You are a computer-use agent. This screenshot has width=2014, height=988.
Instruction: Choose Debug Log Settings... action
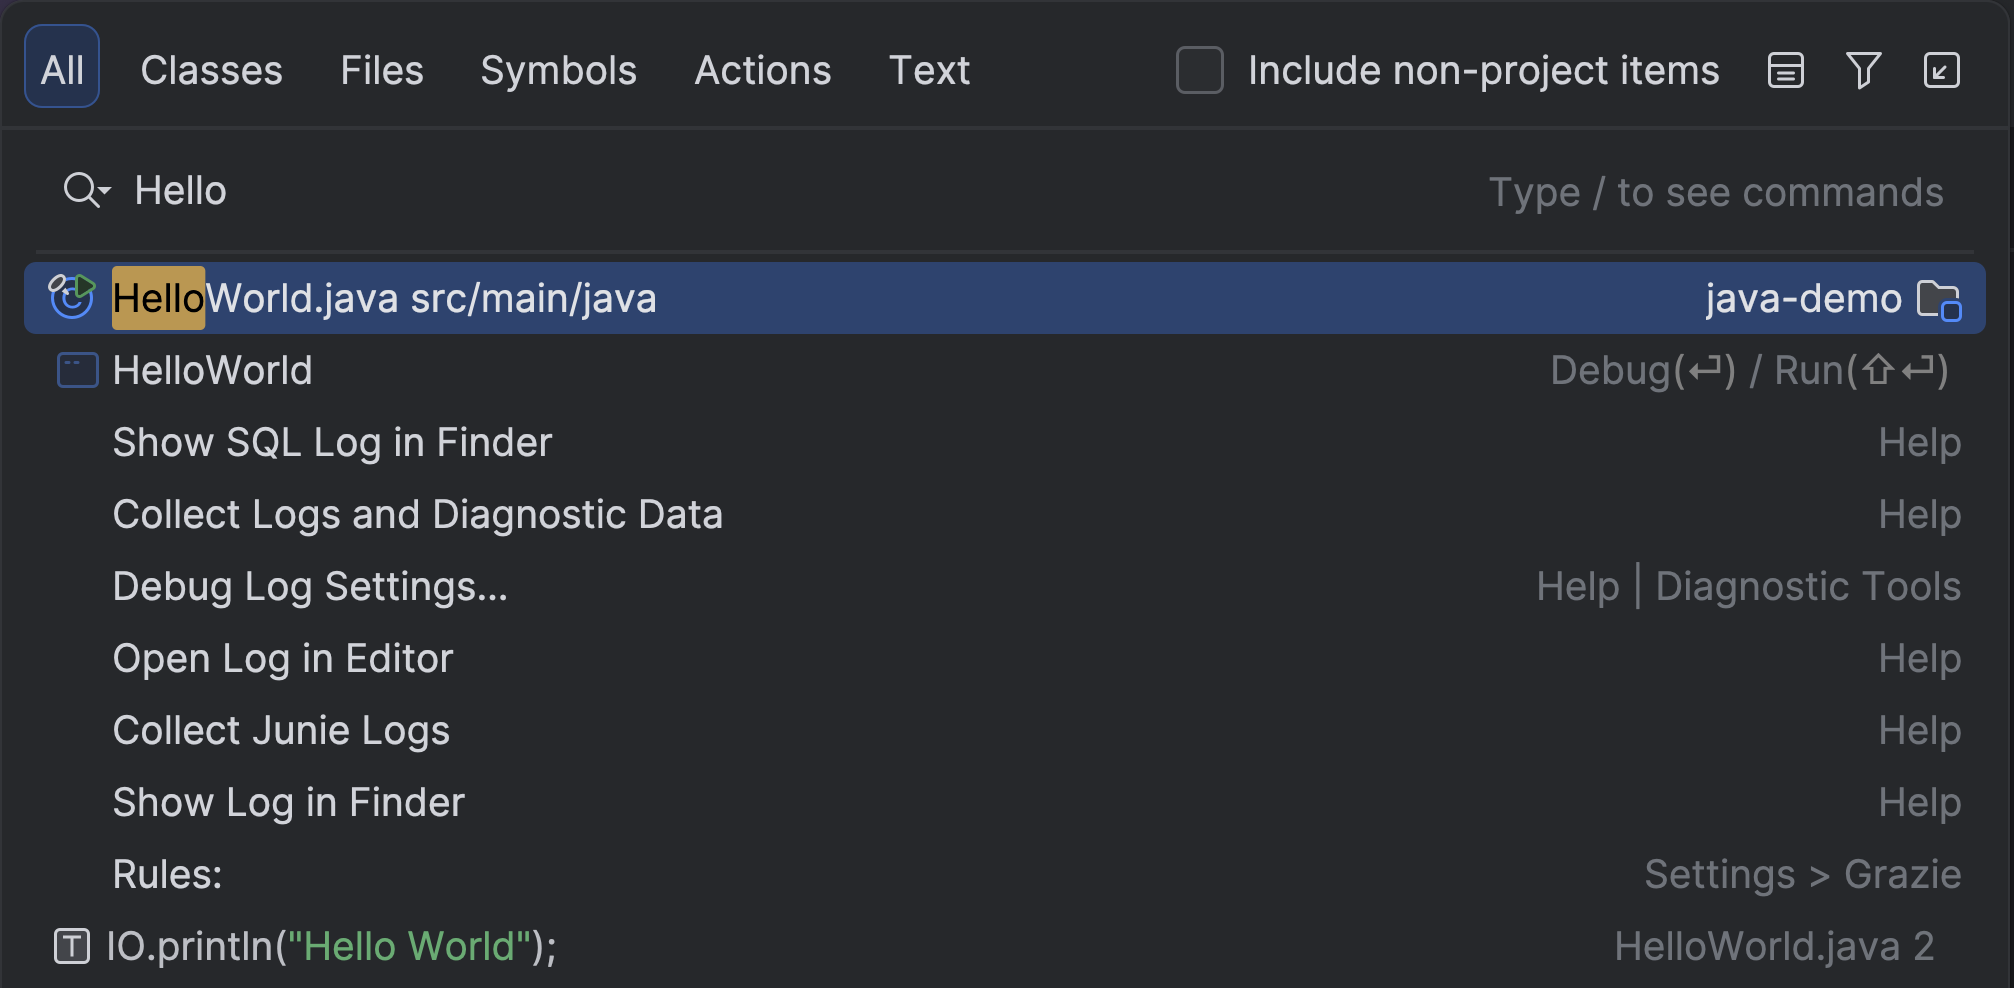tap(310, 586)
